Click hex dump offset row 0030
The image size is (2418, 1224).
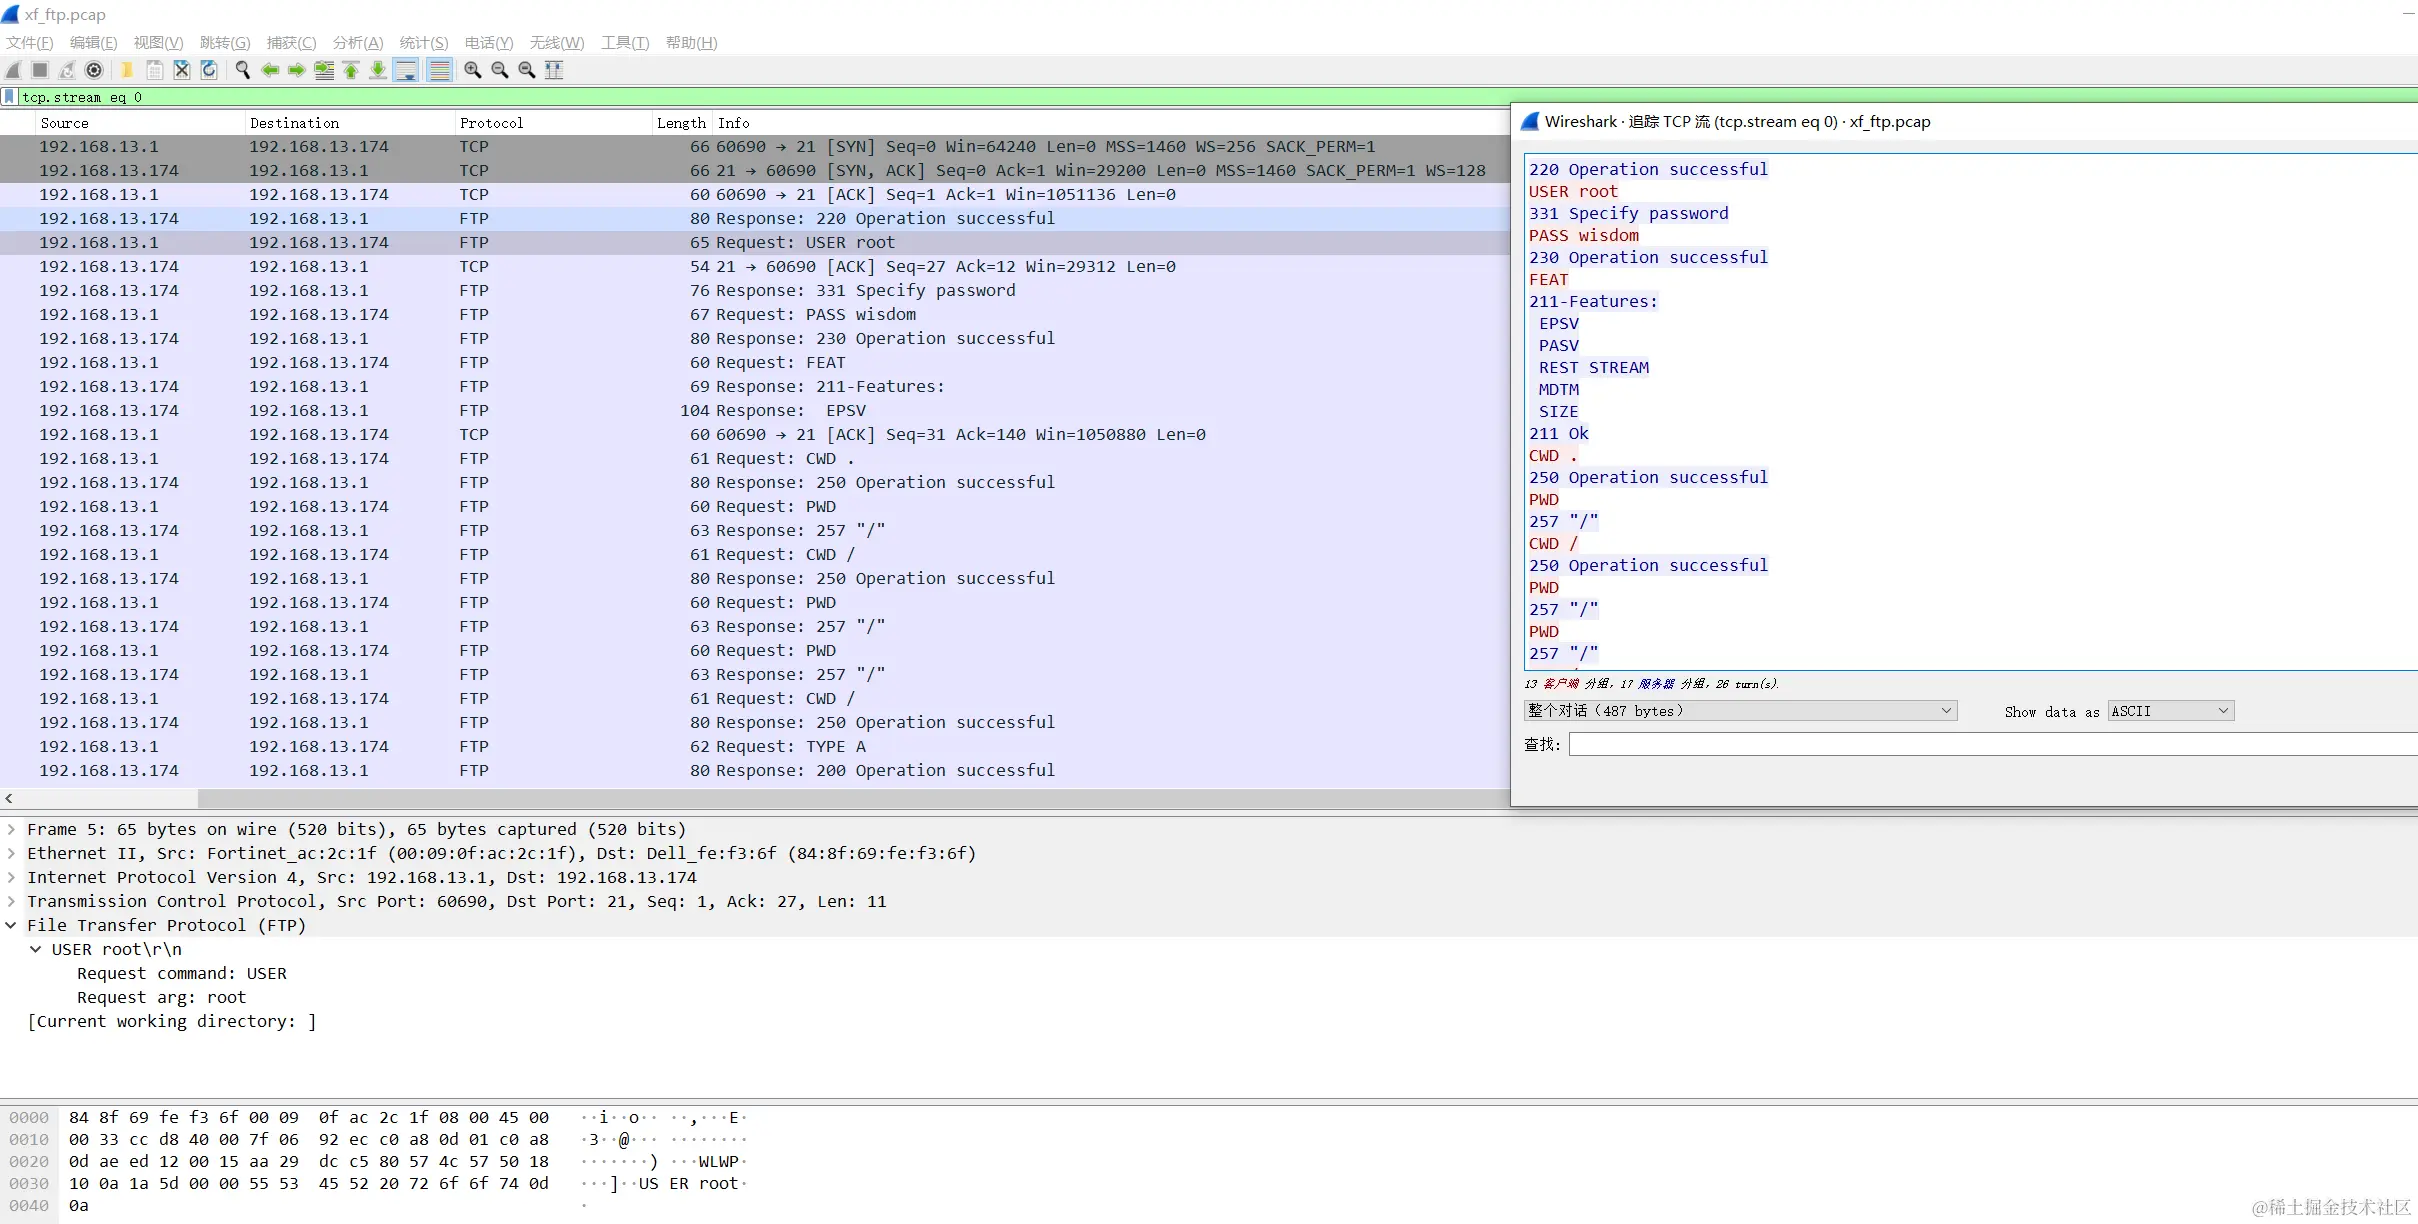click(x=29, y=1183)
